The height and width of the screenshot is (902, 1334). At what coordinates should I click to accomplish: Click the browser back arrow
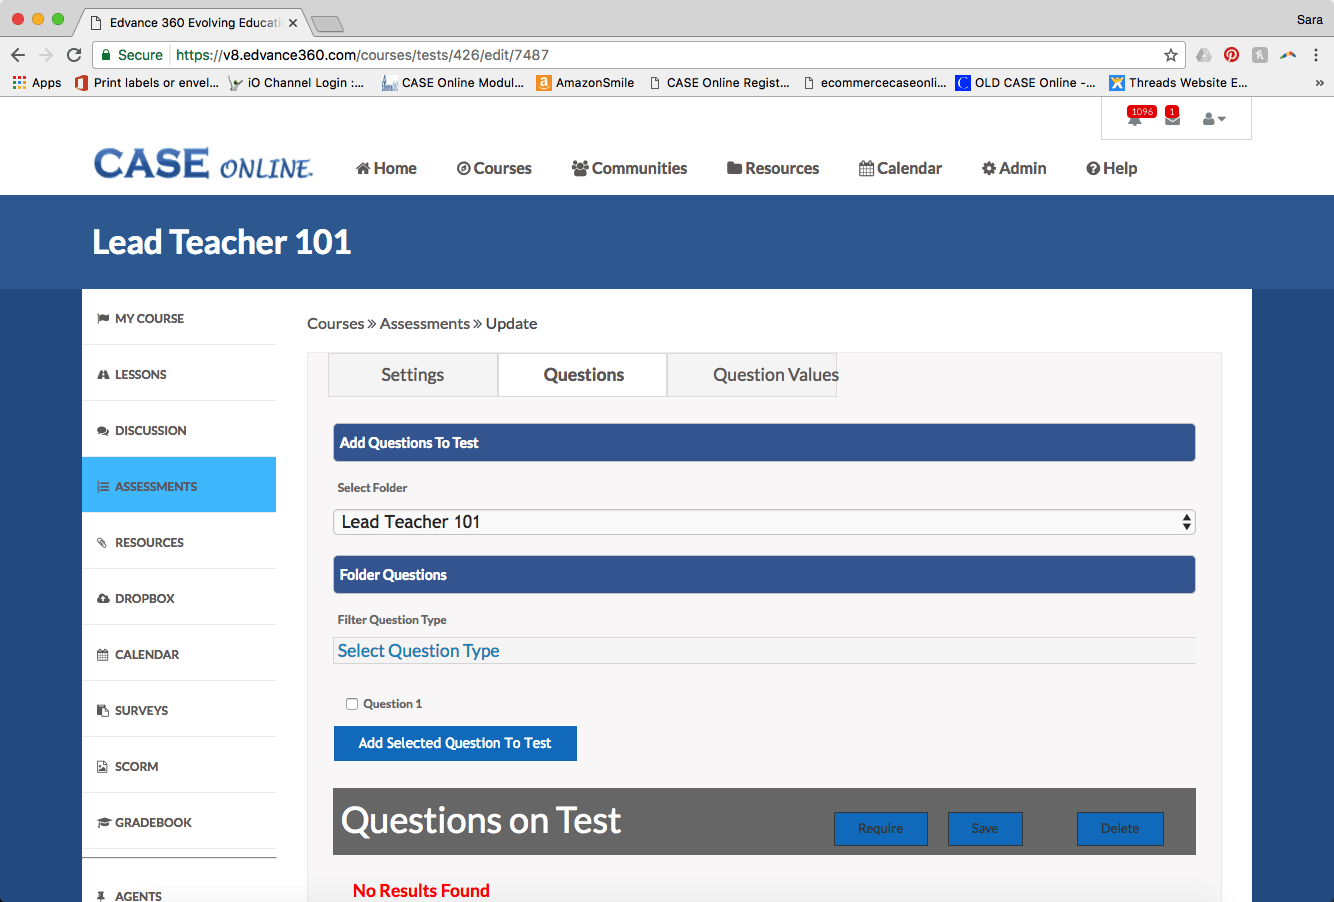pos(18,55)
